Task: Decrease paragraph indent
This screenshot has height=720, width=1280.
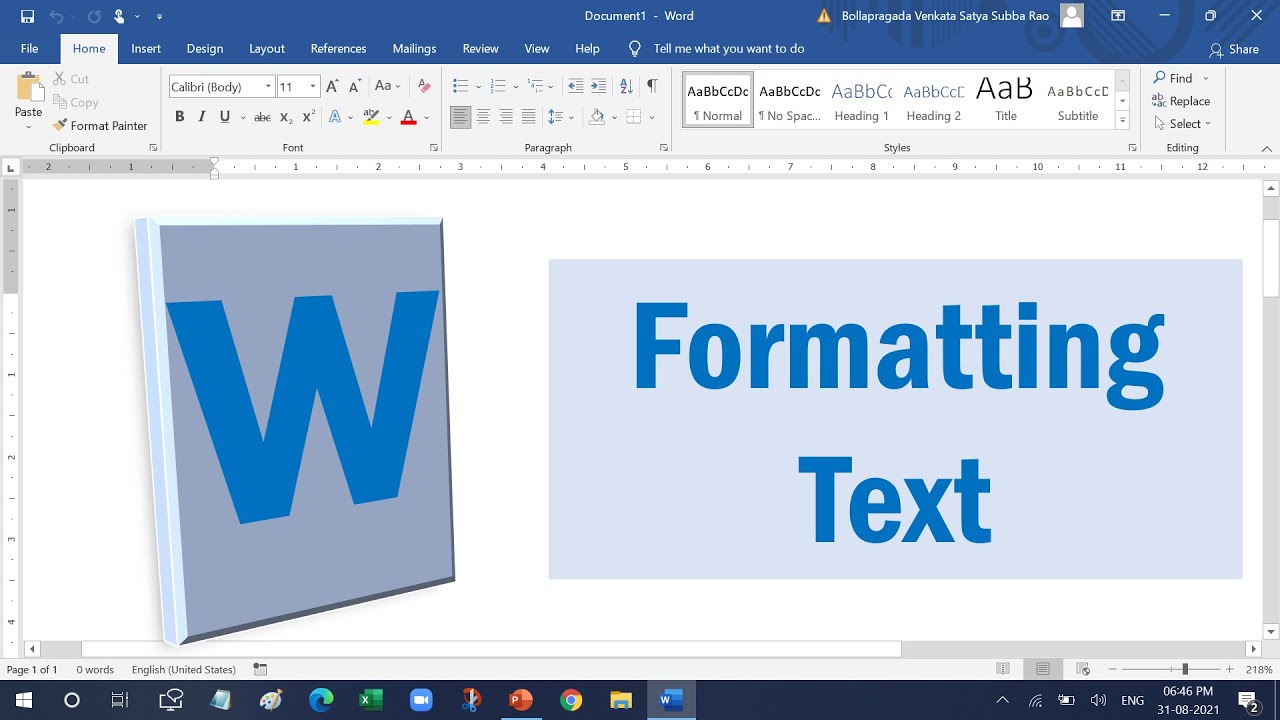Action: [x=575, y=87]
